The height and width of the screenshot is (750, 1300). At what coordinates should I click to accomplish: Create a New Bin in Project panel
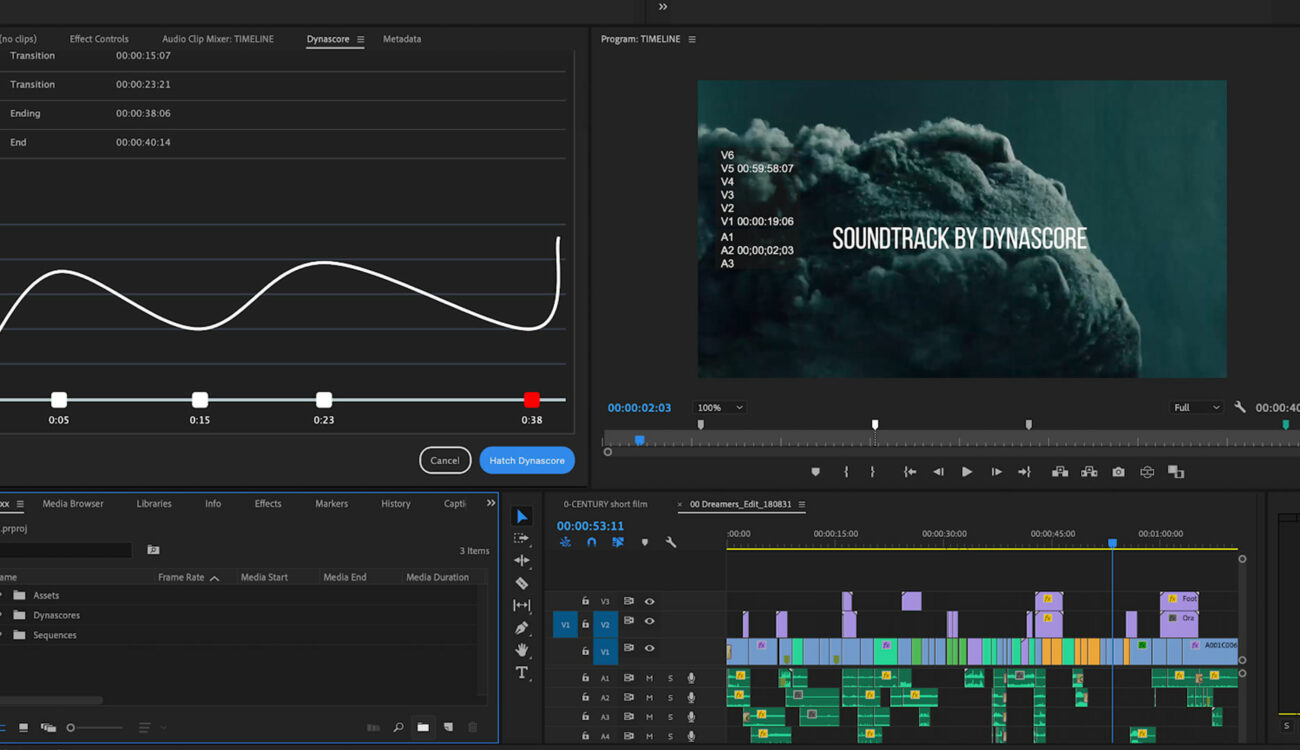(x=423, y=727)
